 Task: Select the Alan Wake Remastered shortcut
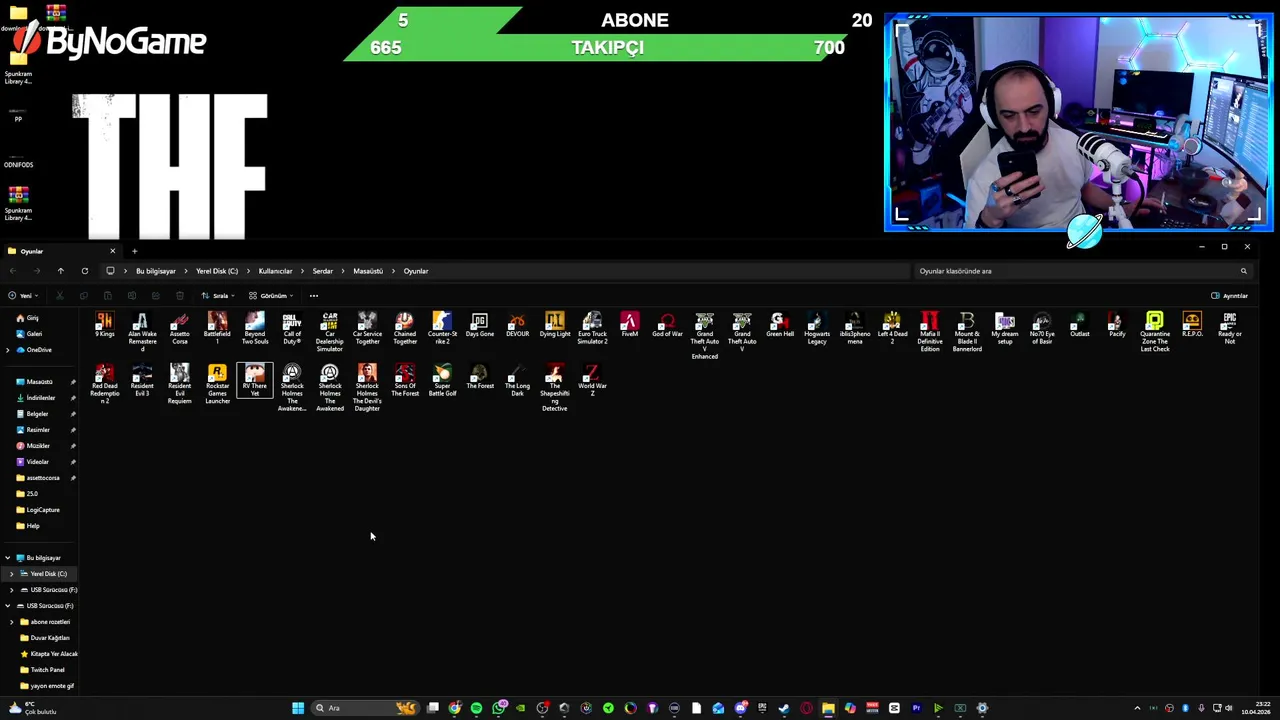click(x=142, y=331)
